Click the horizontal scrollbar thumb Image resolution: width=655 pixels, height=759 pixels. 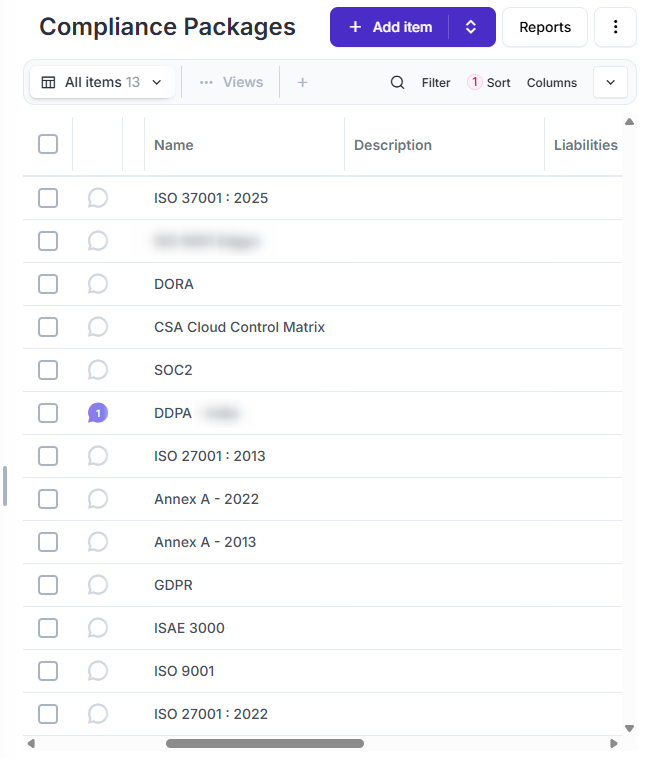click(265, 743)
